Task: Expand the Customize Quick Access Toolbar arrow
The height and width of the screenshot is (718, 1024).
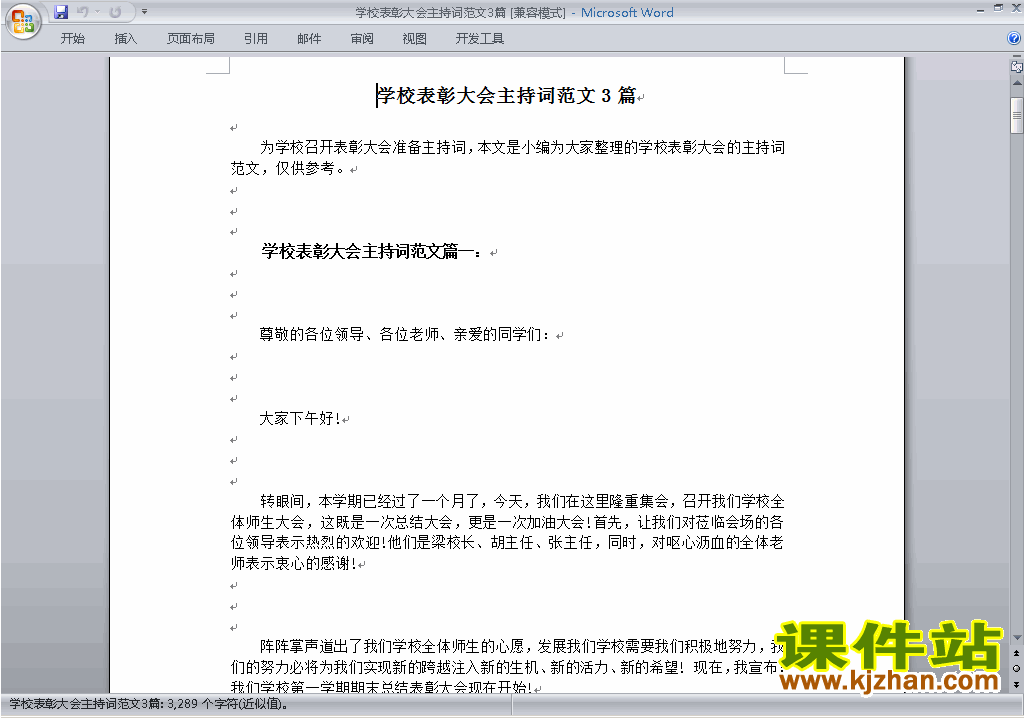Action: point(144,12)
